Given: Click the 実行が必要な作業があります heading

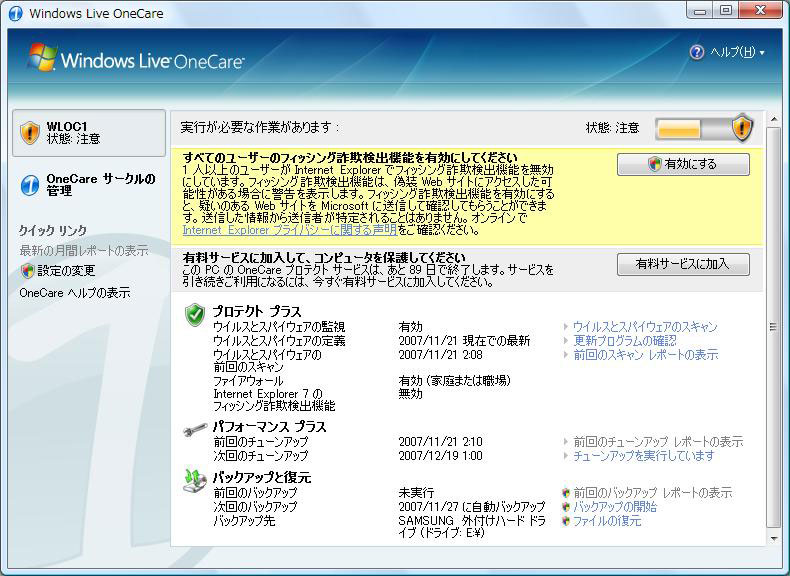Looking at the screenshot, I should (x=260, y=127).
